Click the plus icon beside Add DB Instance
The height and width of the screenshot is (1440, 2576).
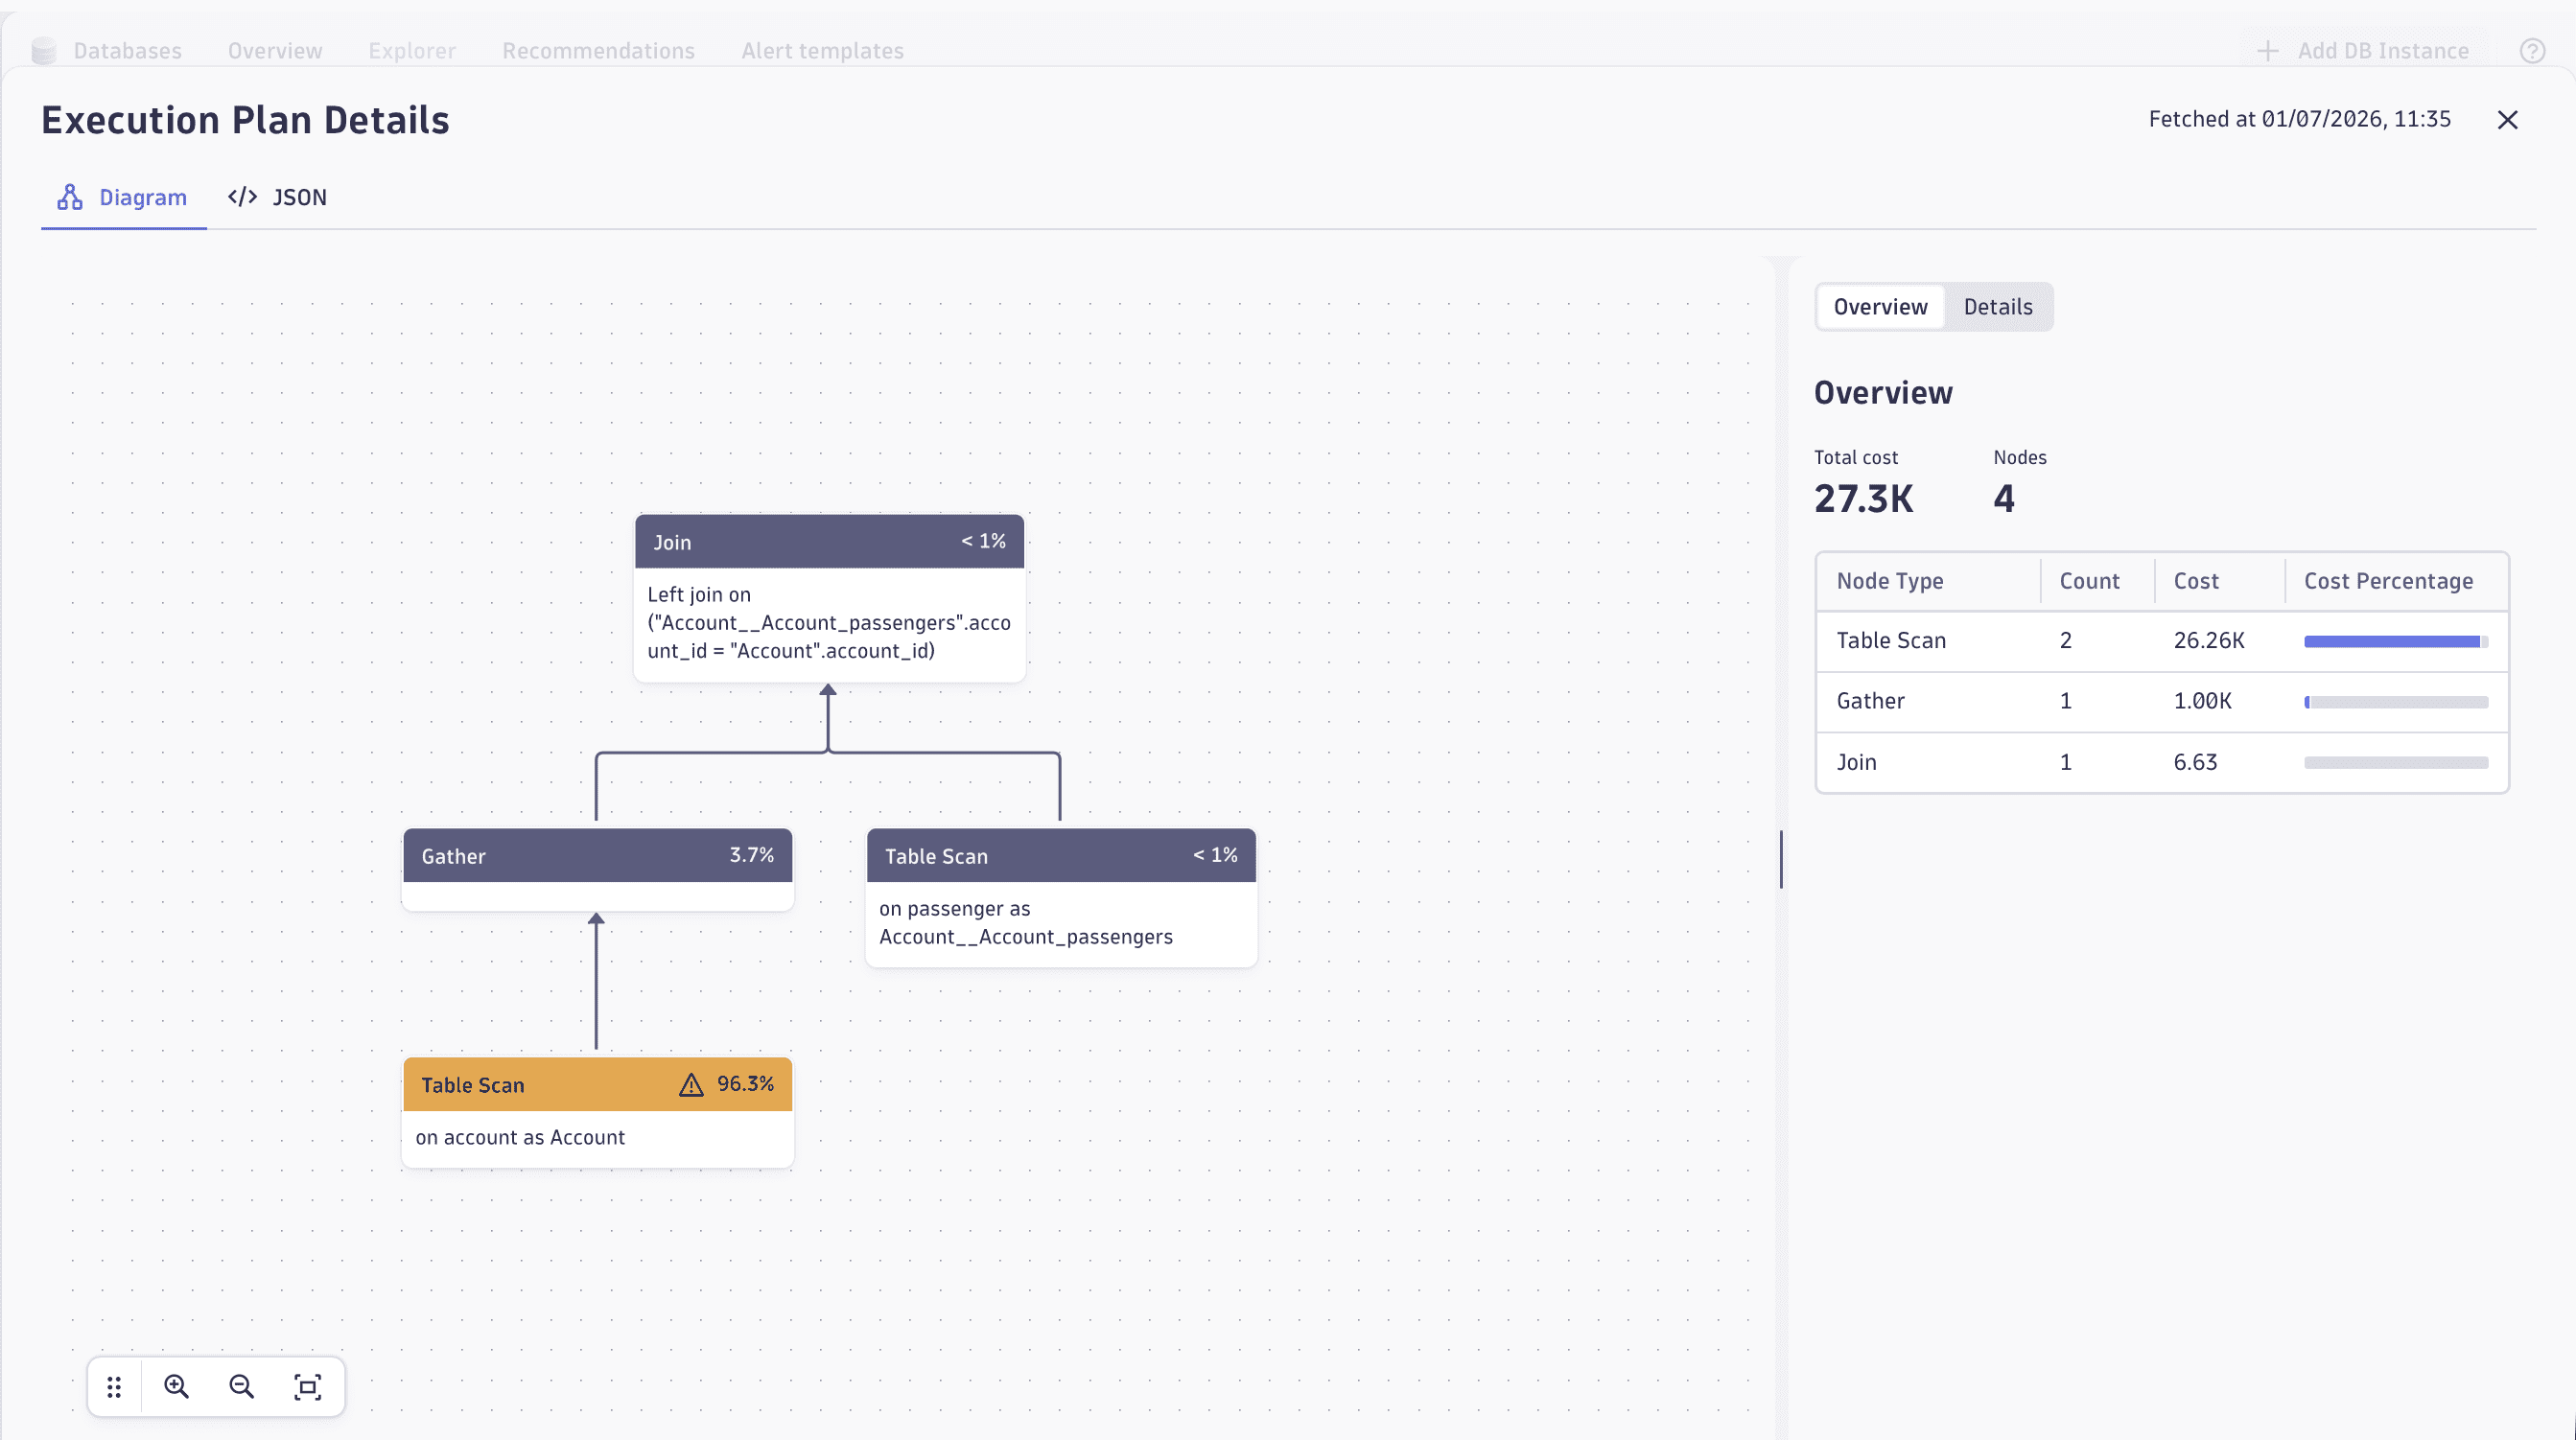pyautogui.click(x=2268, y=51)
